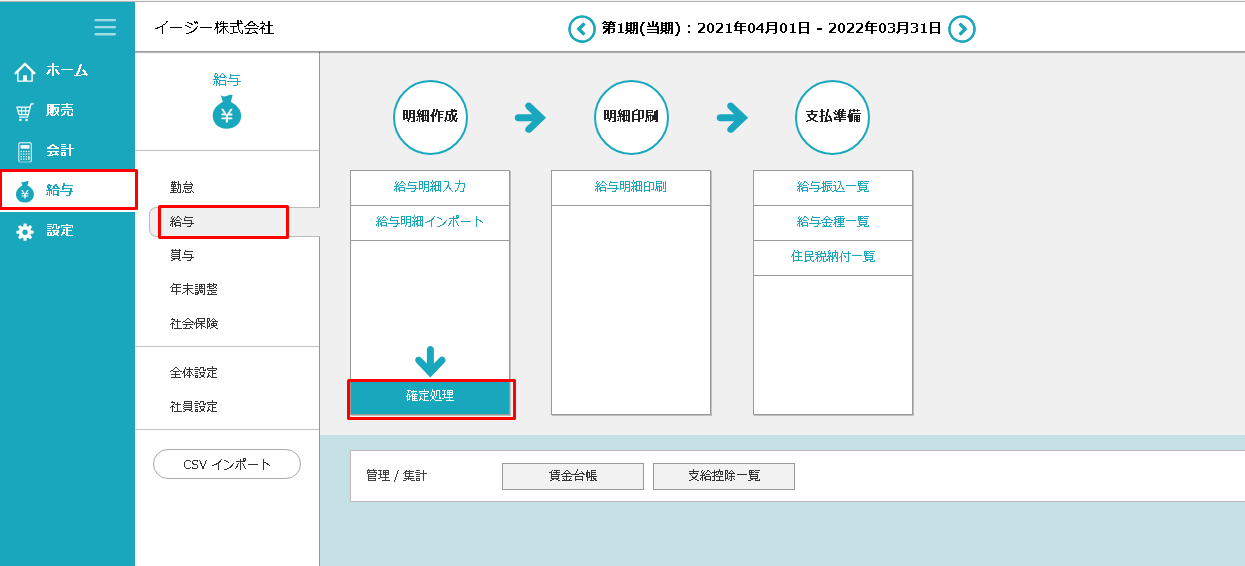1245x566 pixels.
Task: Open 勤怠 submenu item
Action: pos(182,187)
